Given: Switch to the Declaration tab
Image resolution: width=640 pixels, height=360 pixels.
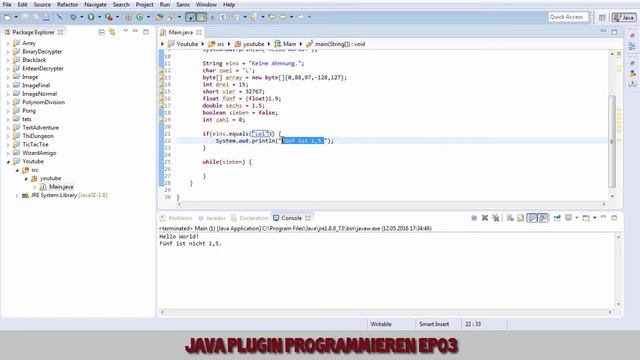Looking at the screenshot, I should tap(249, 218).
